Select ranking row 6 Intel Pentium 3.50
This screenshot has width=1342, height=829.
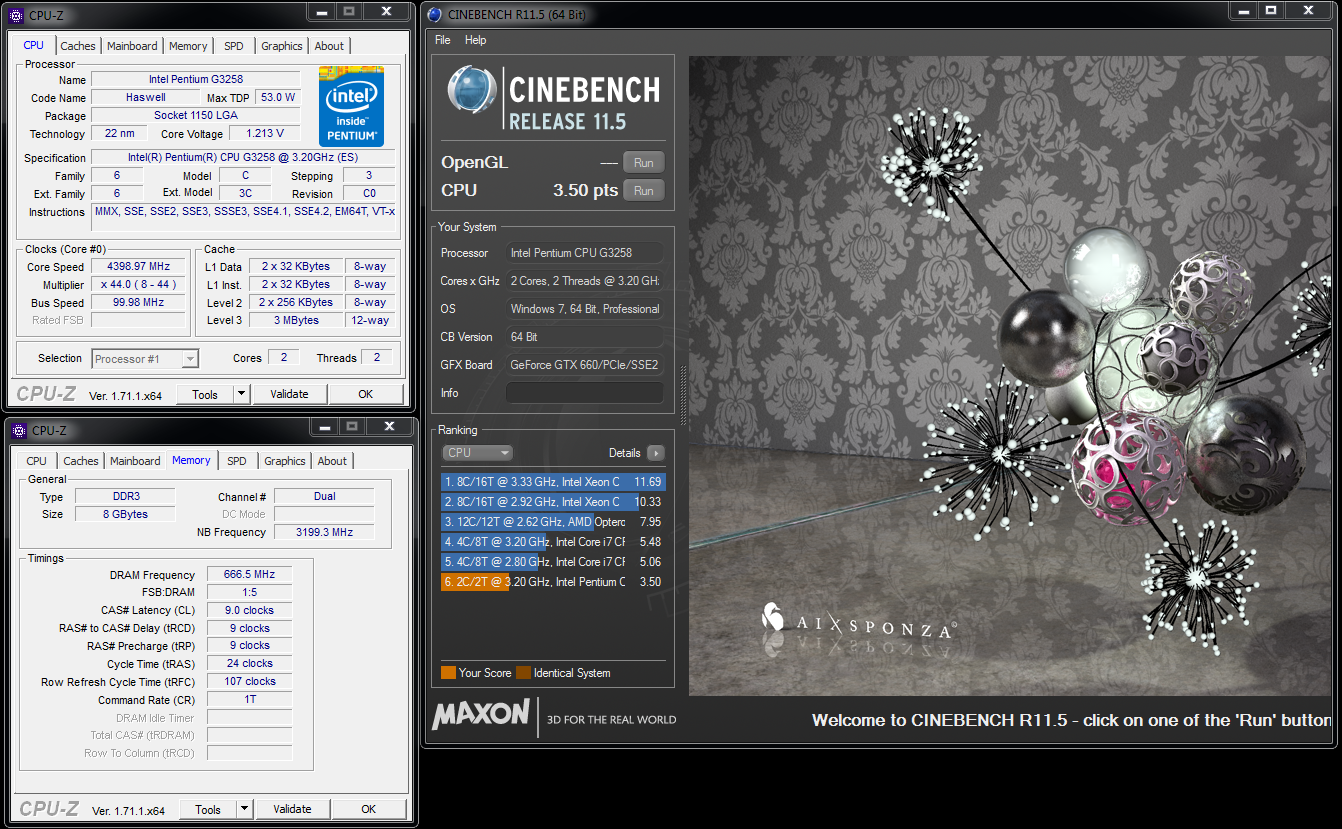[553, 582]
